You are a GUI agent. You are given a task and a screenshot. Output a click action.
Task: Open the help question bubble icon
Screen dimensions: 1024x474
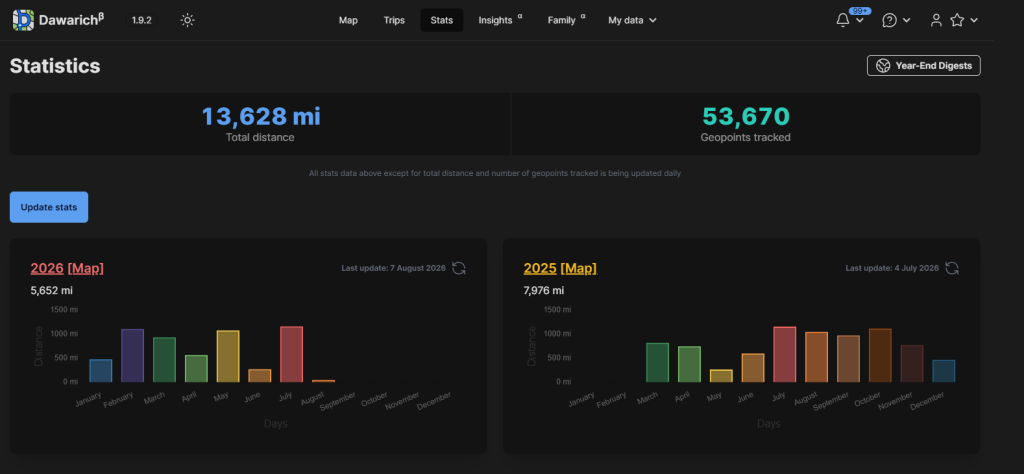[889, 20]
